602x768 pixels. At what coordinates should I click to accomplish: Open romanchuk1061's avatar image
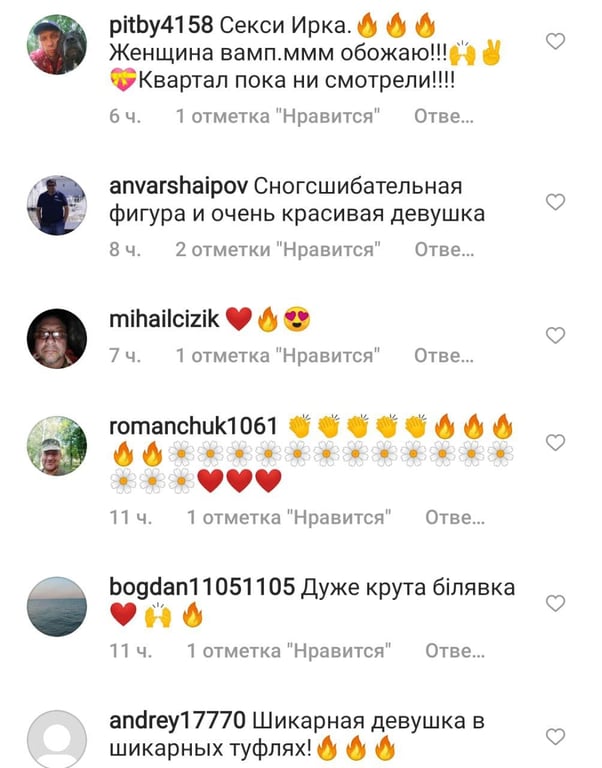coord(57,446)
